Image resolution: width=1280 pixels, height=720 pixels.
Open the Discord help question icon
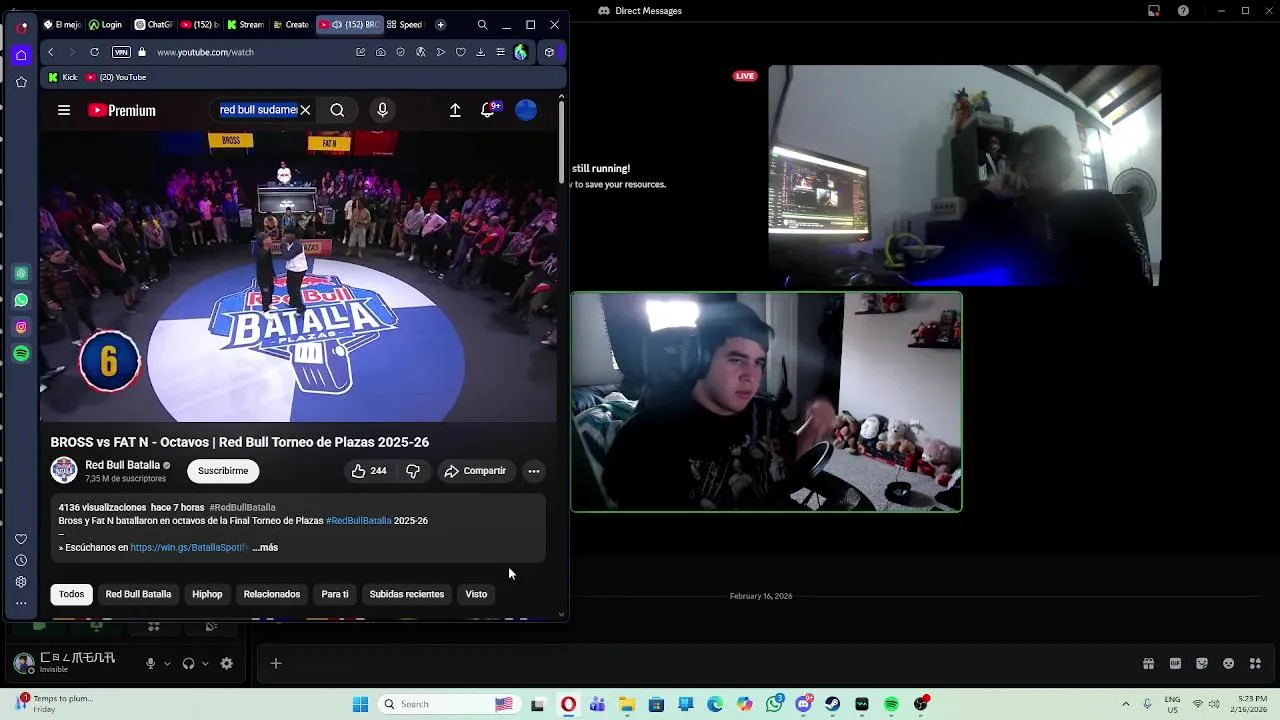[x=1184, y=11]
